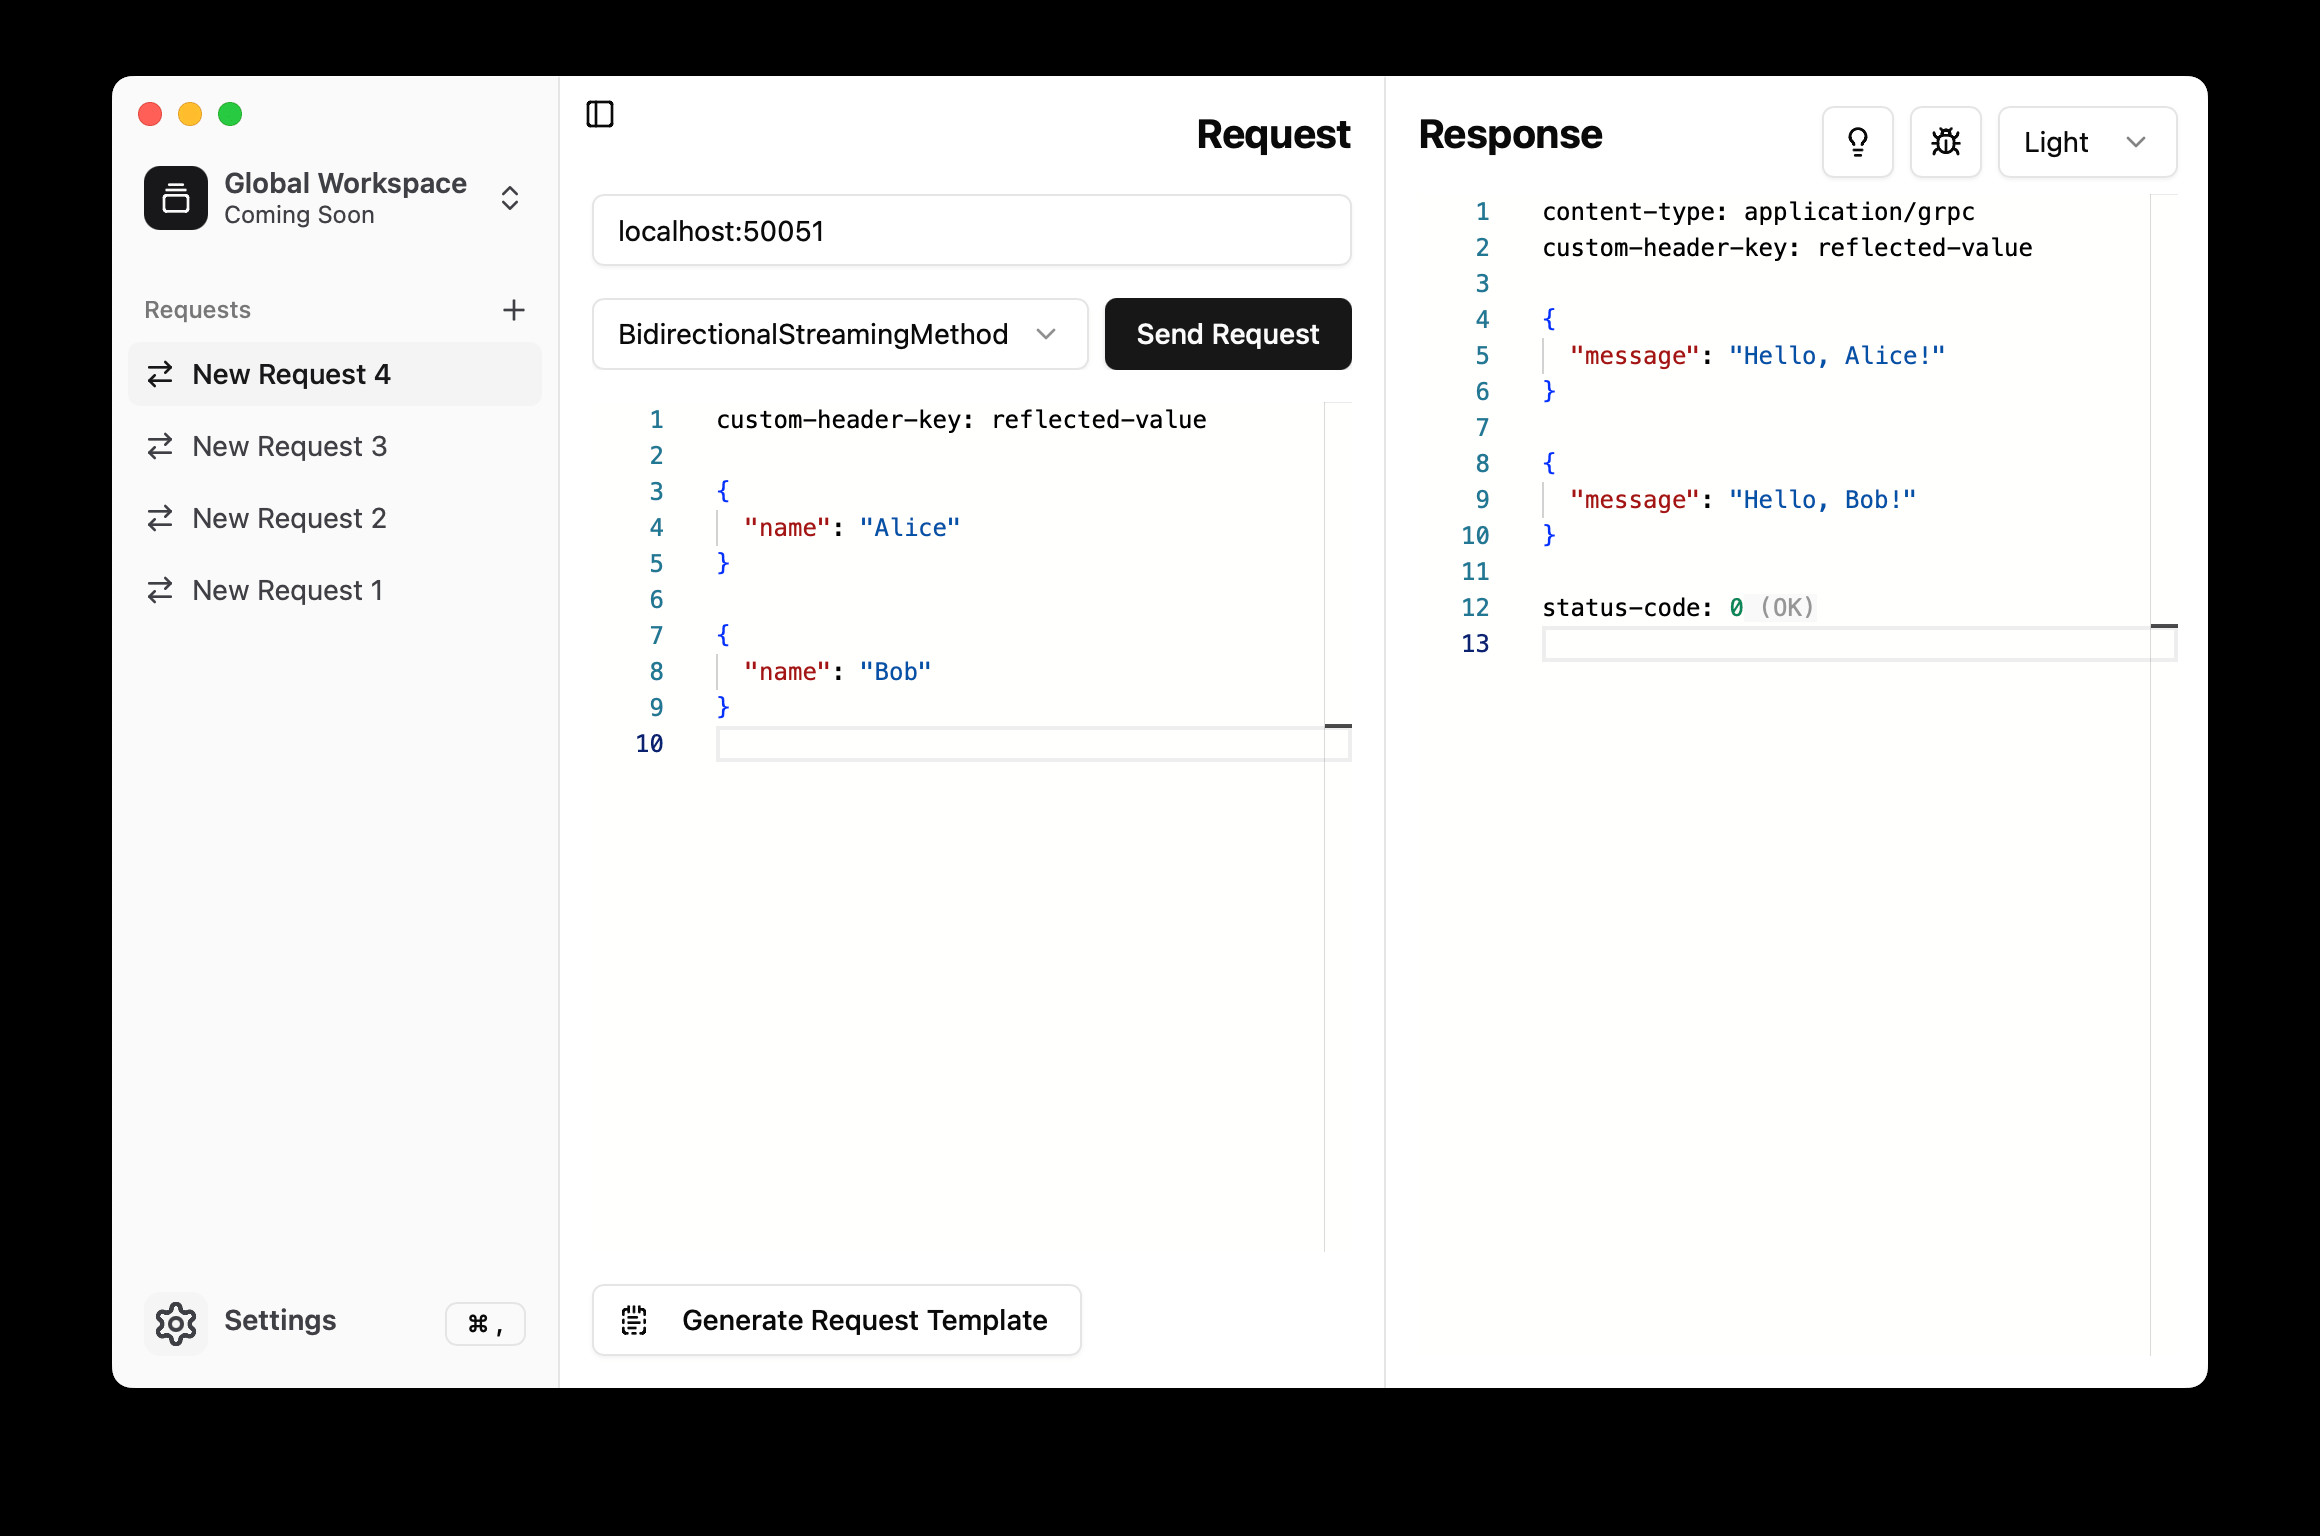Click the arrows icon beside New Request 3
The height and width of the screenshot is (1536, 2320).
tap(160, 446)
